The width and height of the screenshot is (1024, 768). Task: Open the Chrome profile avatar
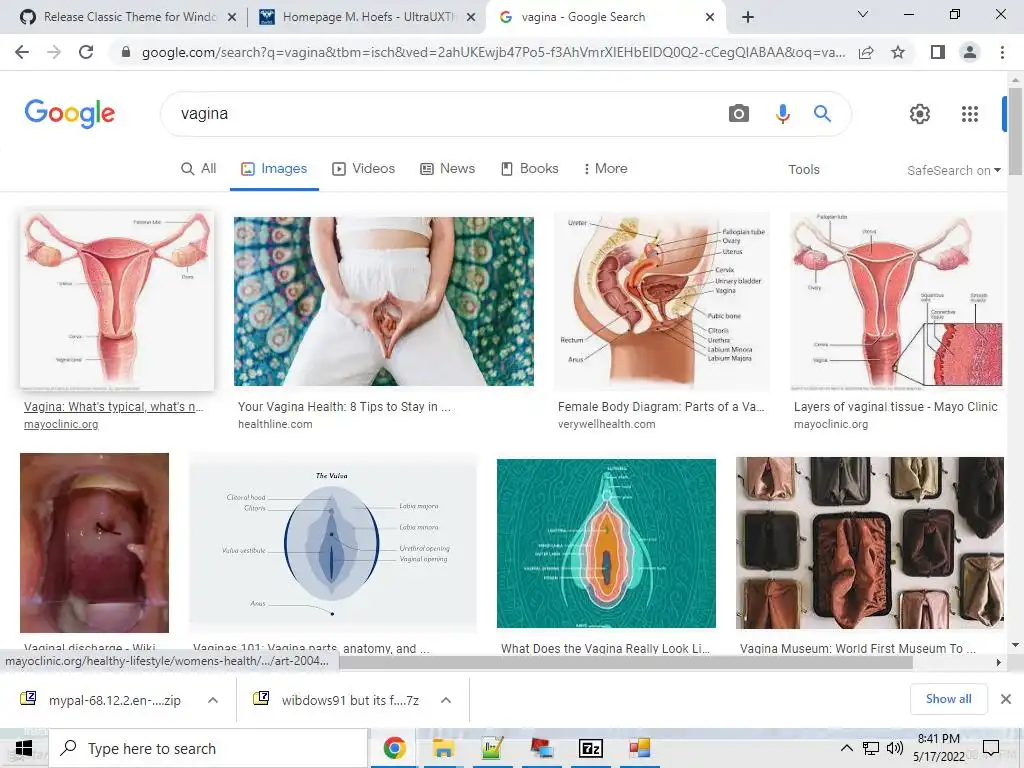point(970,52)
